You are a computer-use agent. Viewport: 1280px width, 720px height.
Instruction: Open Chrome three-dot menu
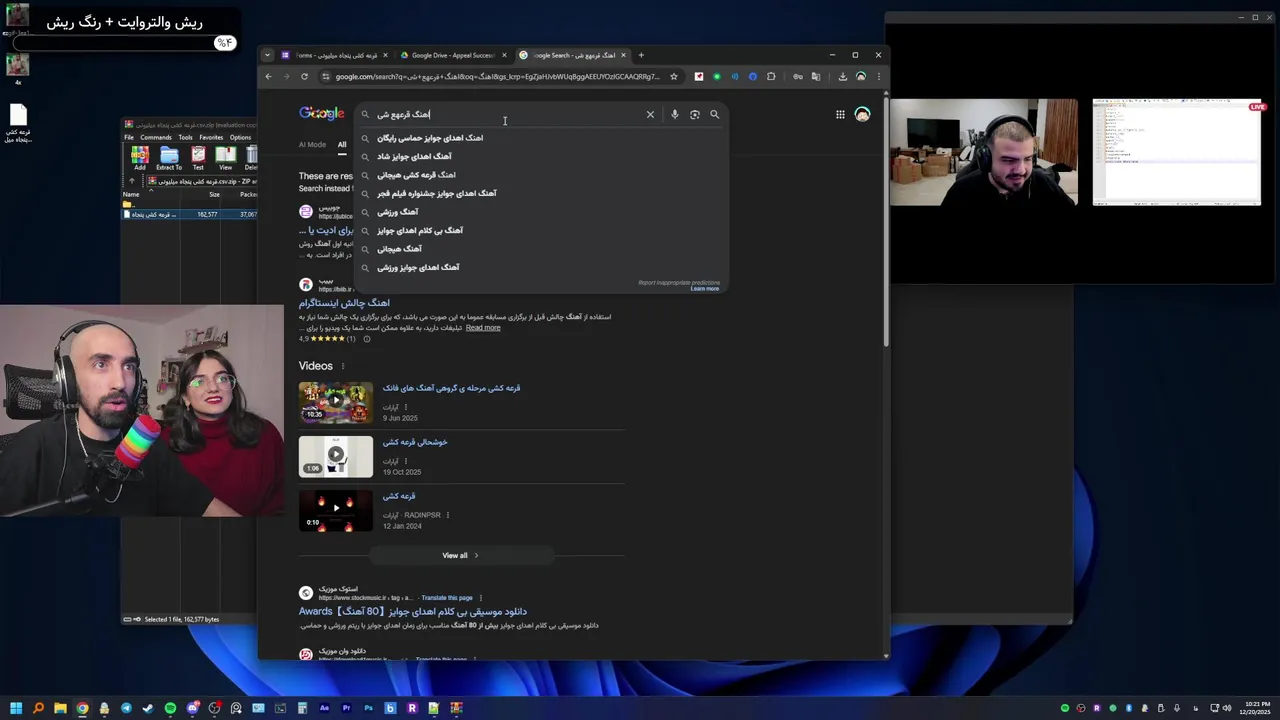pos(878,76)
